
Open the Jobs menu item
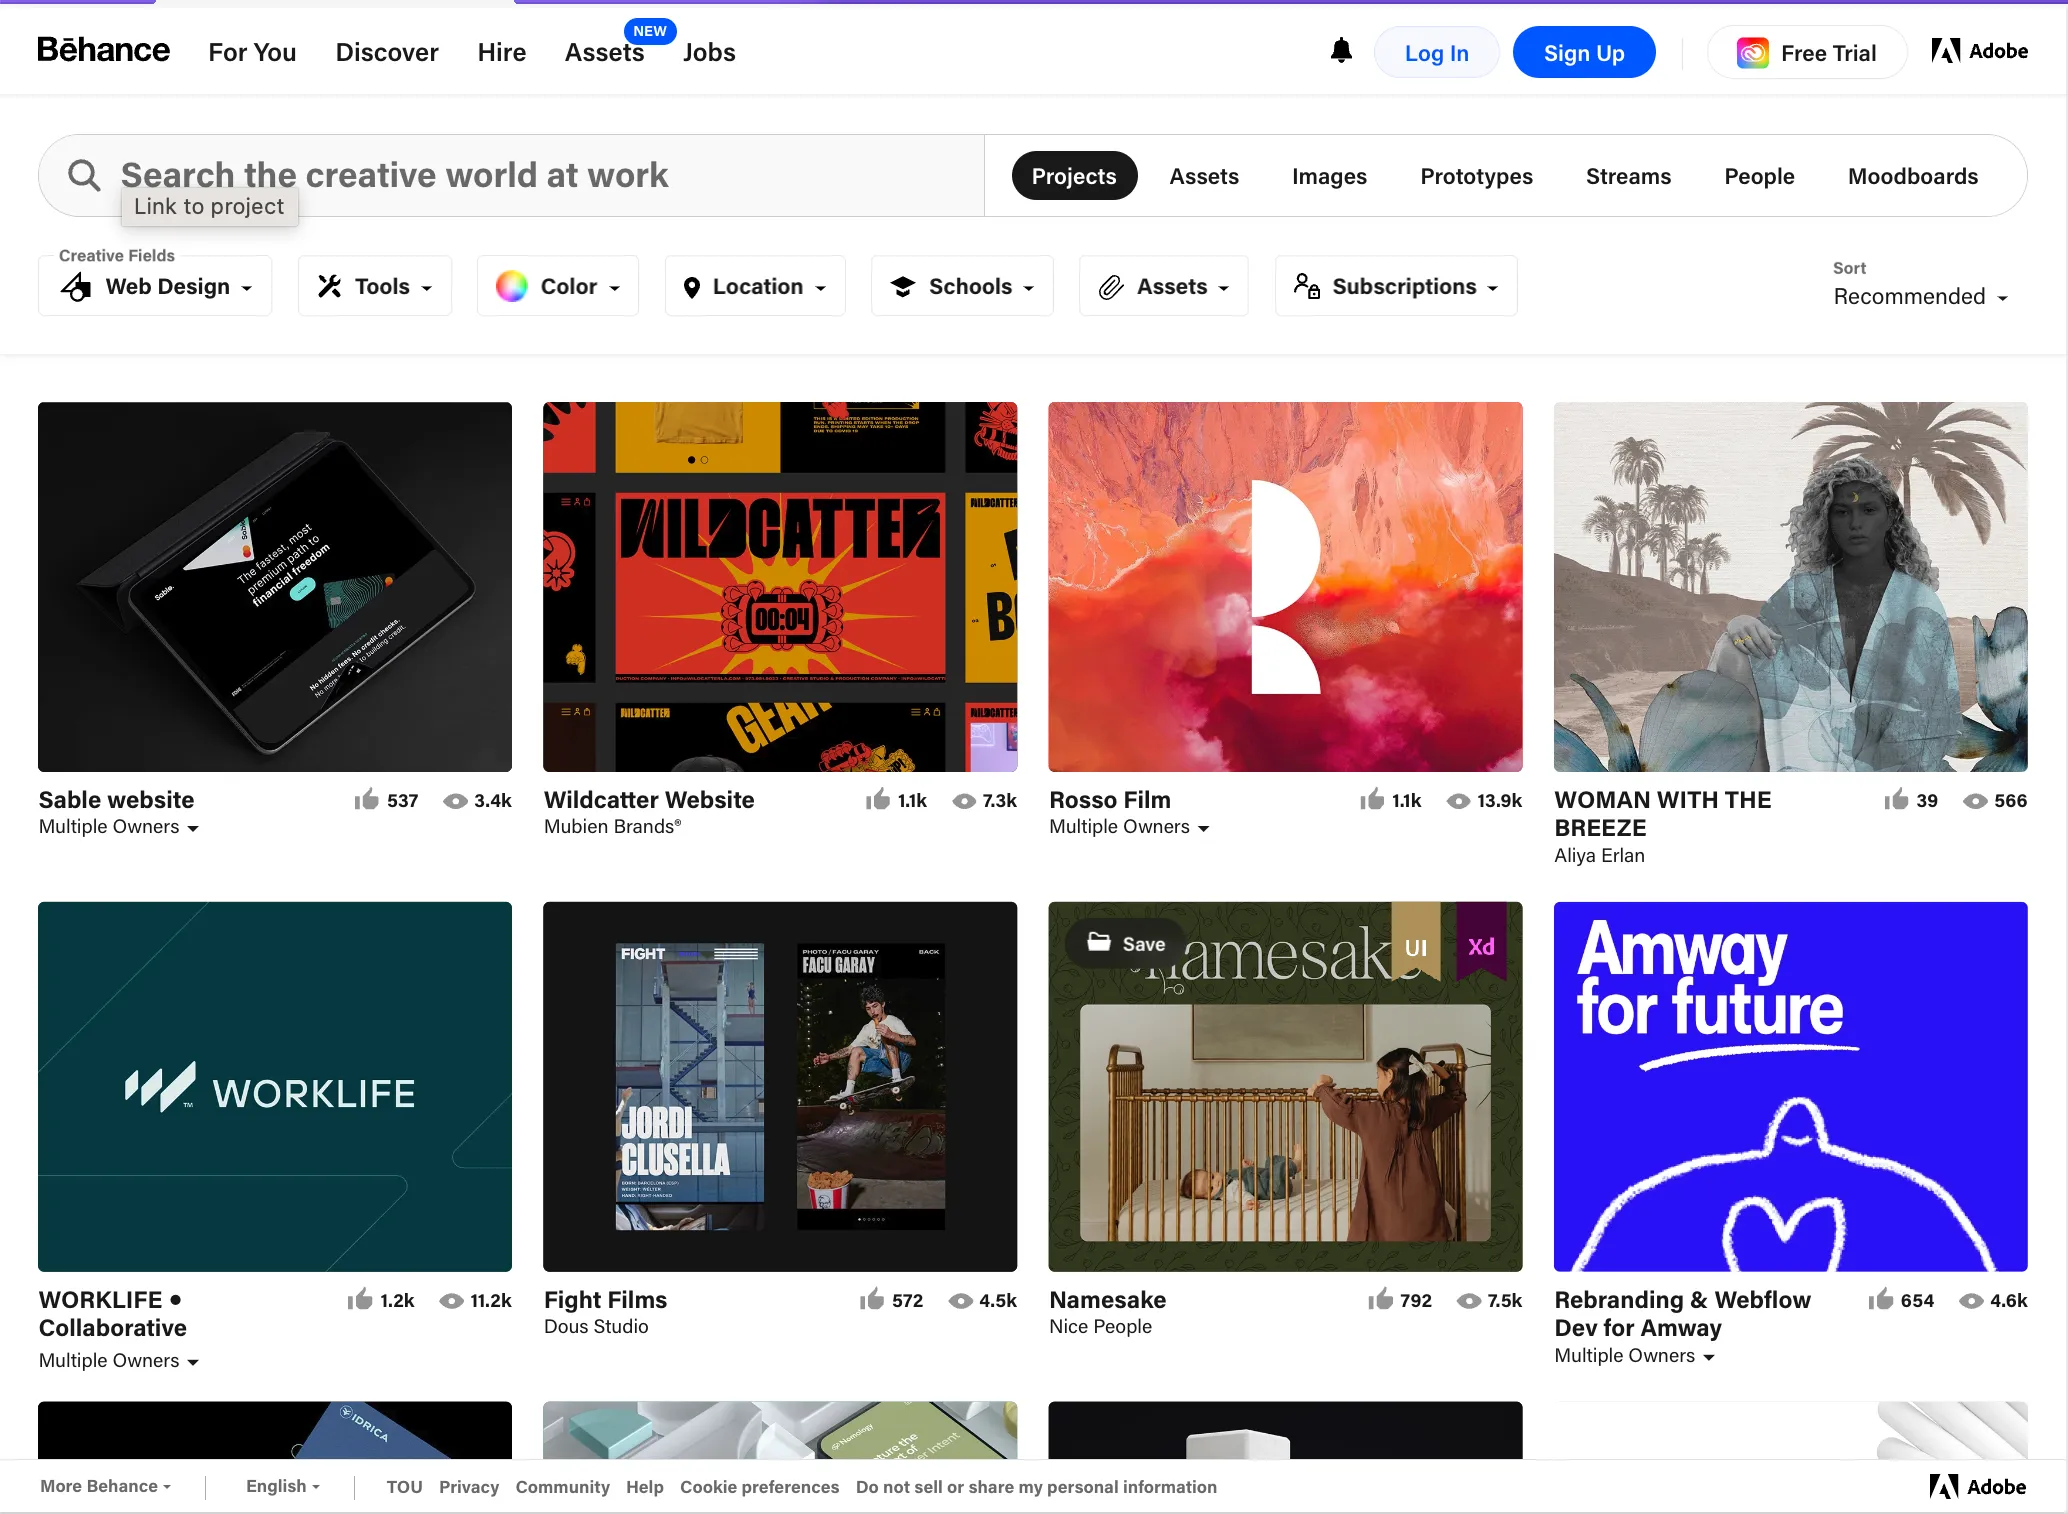point(708,52)
